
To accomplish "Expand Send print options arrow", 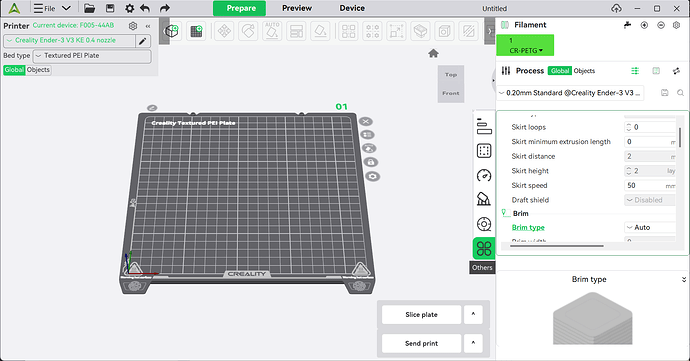I will pos(473,343).
